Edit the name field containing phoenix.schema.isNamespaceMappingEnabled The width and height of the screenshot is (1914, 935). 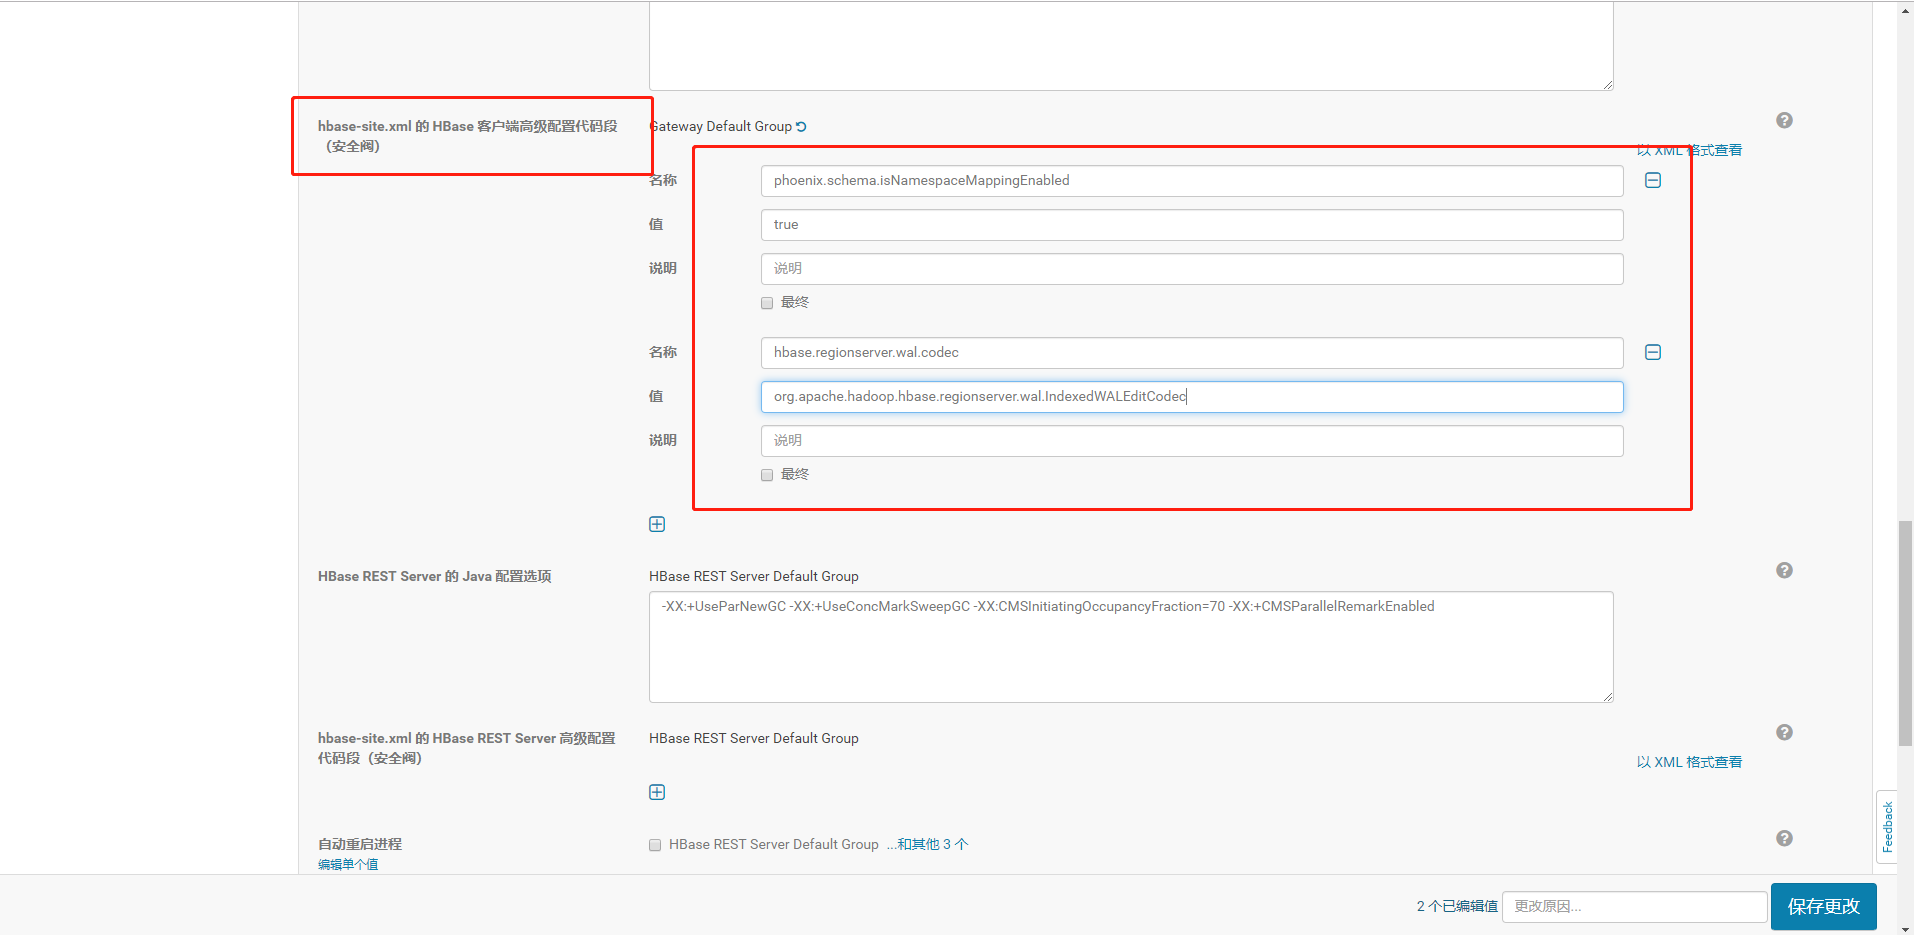1192,181
